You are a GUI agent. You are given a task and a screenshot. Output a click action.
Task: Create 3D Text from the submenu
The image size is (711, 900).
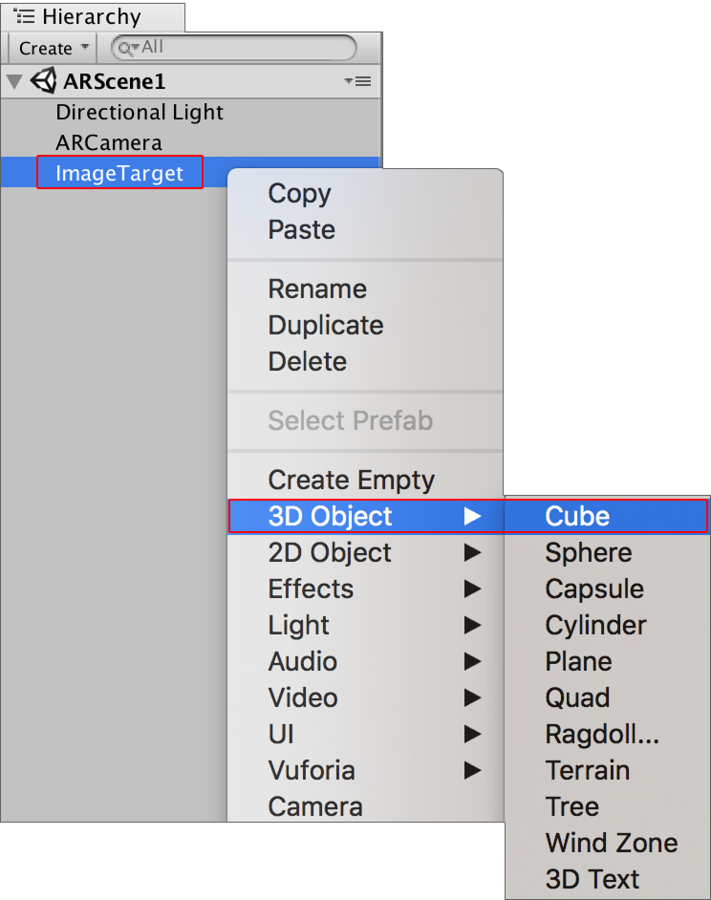click(607, 879)
